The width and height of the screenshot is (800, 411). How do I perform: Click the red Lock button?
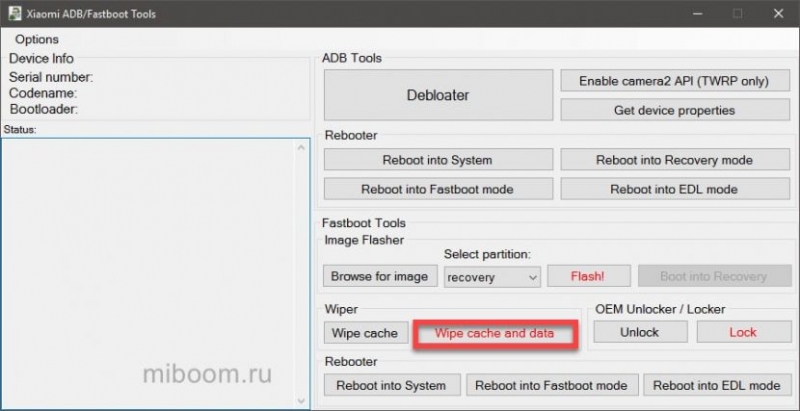pos(744,332)
